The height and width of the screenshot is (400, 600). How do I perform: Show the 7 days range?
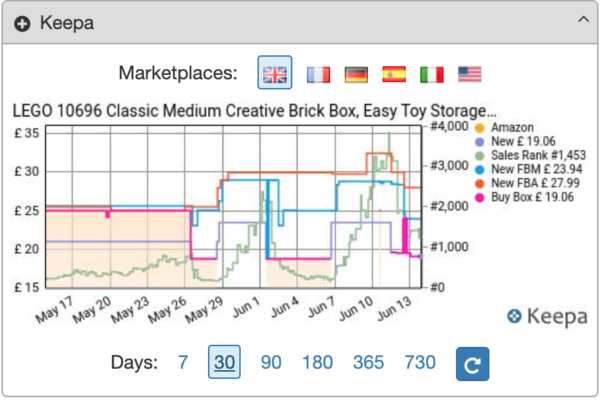point(183,362)
